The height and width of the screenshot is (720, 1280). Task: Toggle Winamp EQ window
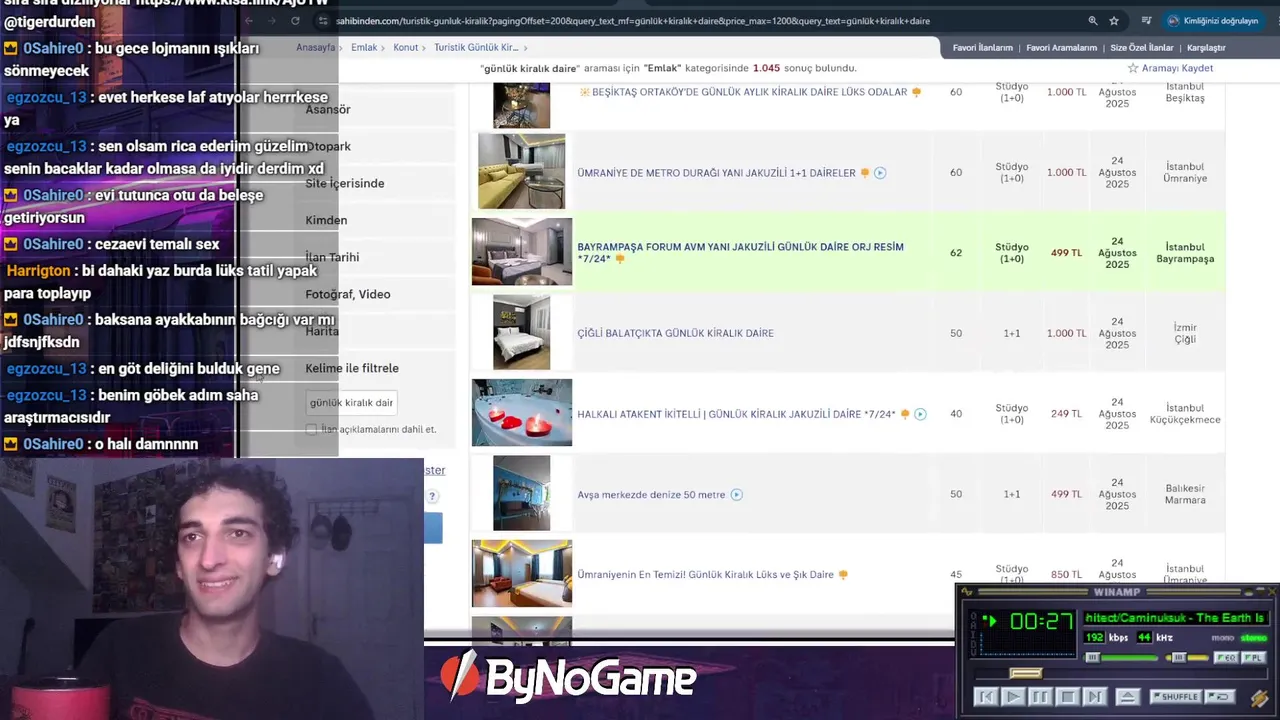[x=1226, y=657]
